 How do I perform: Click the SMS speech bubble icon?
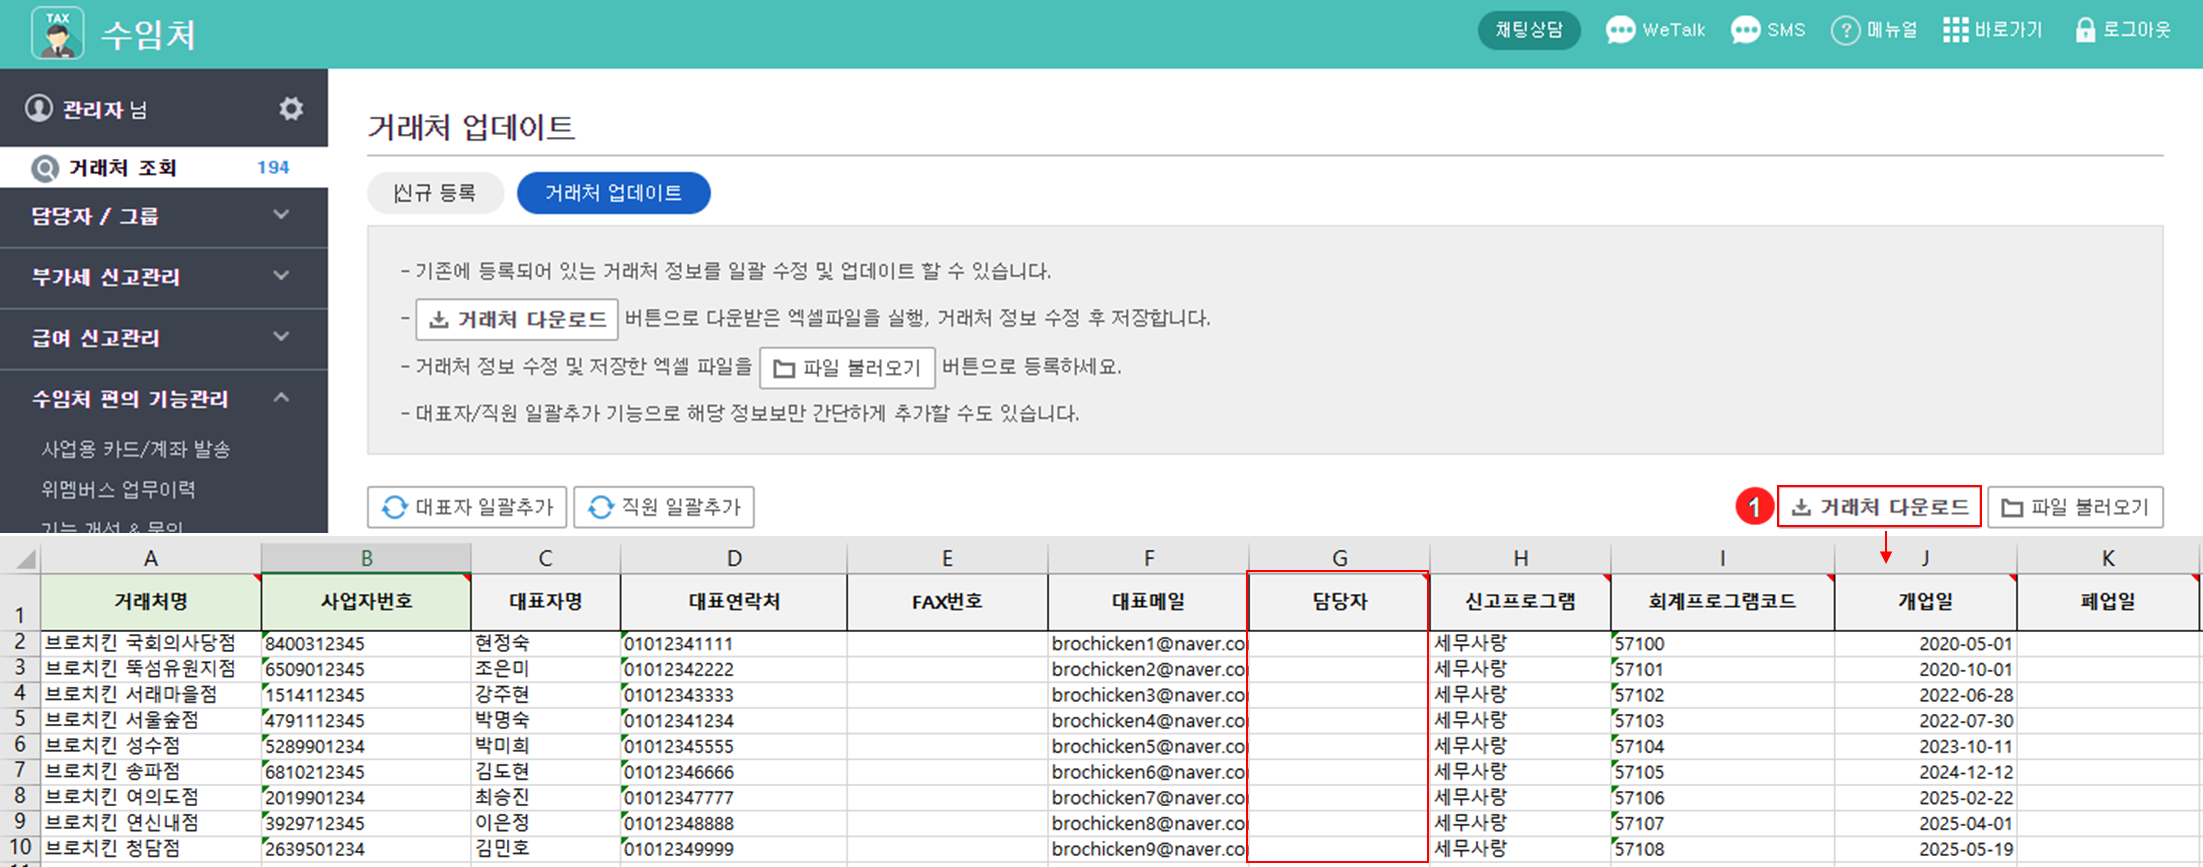pyautogui.click(x=1745, y=30)
